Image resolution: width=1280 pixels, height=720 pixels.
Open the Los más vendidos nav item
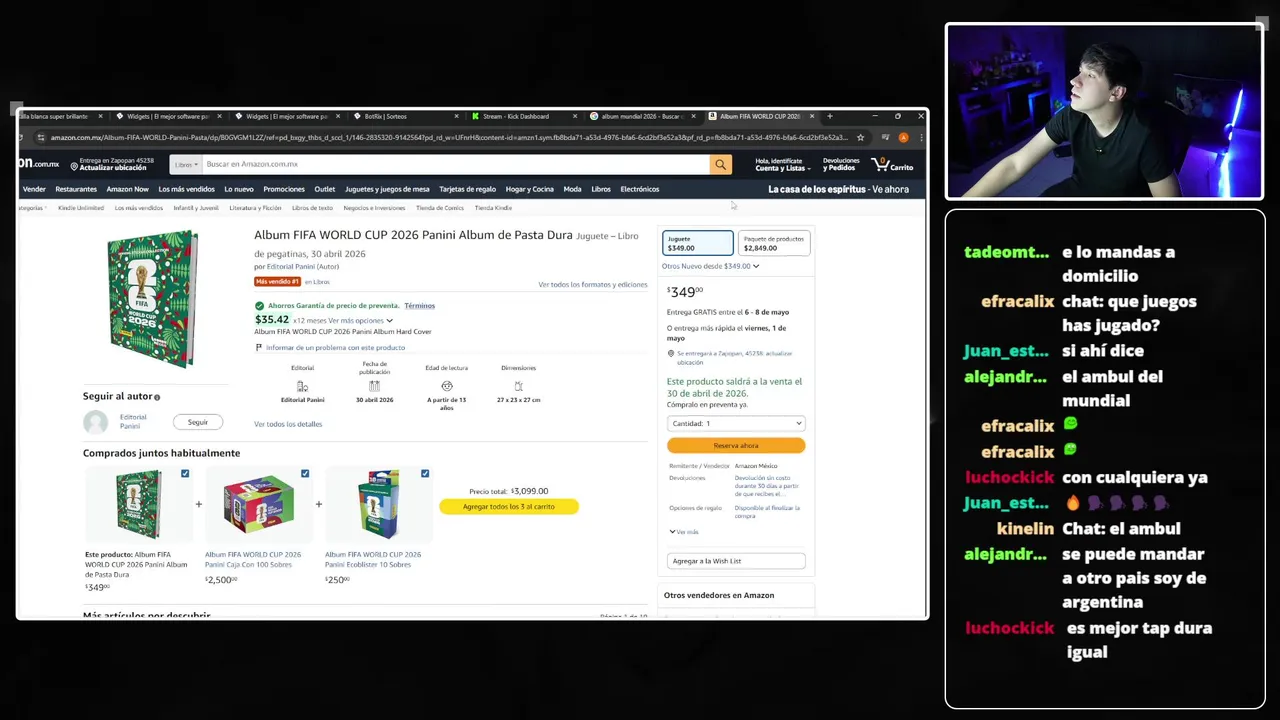[x=186, y=189]
